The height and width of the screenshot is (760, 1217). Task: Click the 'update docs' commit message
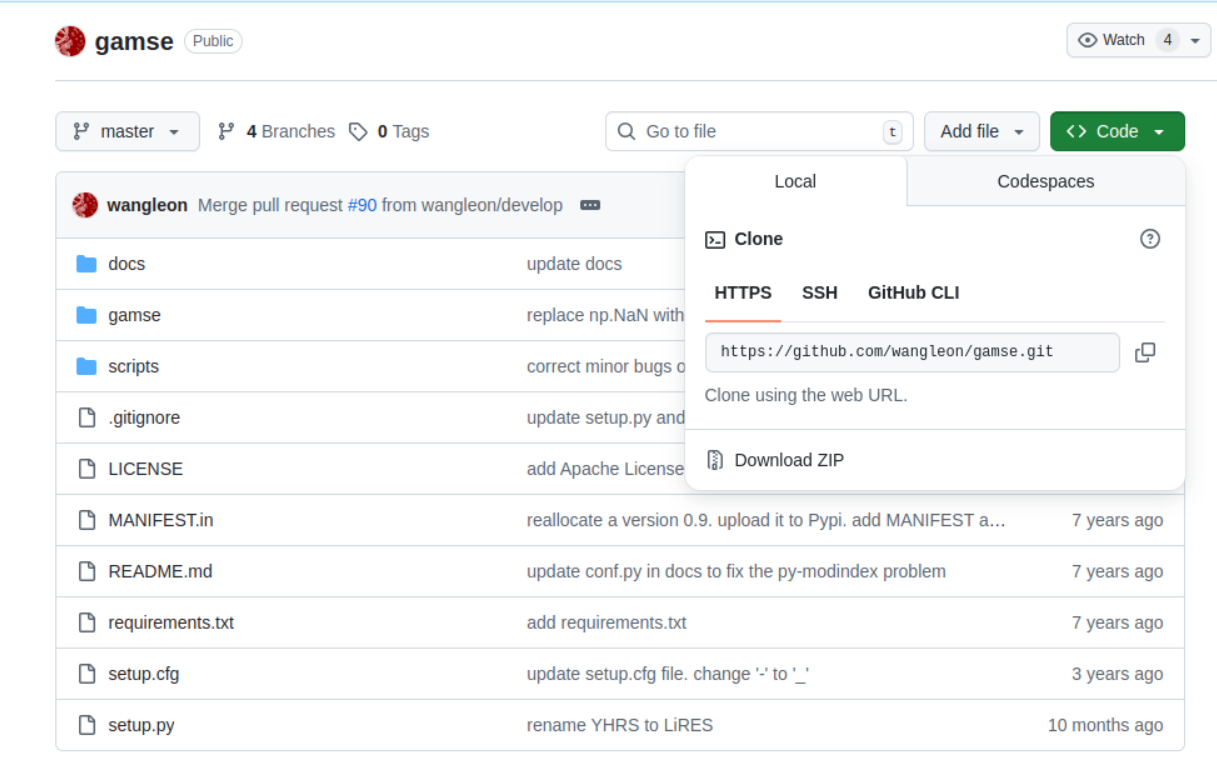574,264
